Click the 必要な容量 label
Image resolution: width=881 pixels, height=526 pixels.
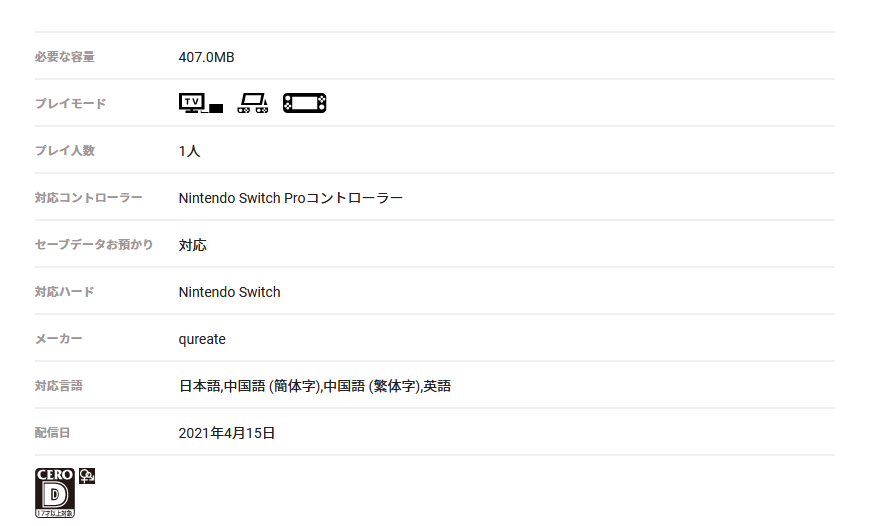(x=65, y=57)
